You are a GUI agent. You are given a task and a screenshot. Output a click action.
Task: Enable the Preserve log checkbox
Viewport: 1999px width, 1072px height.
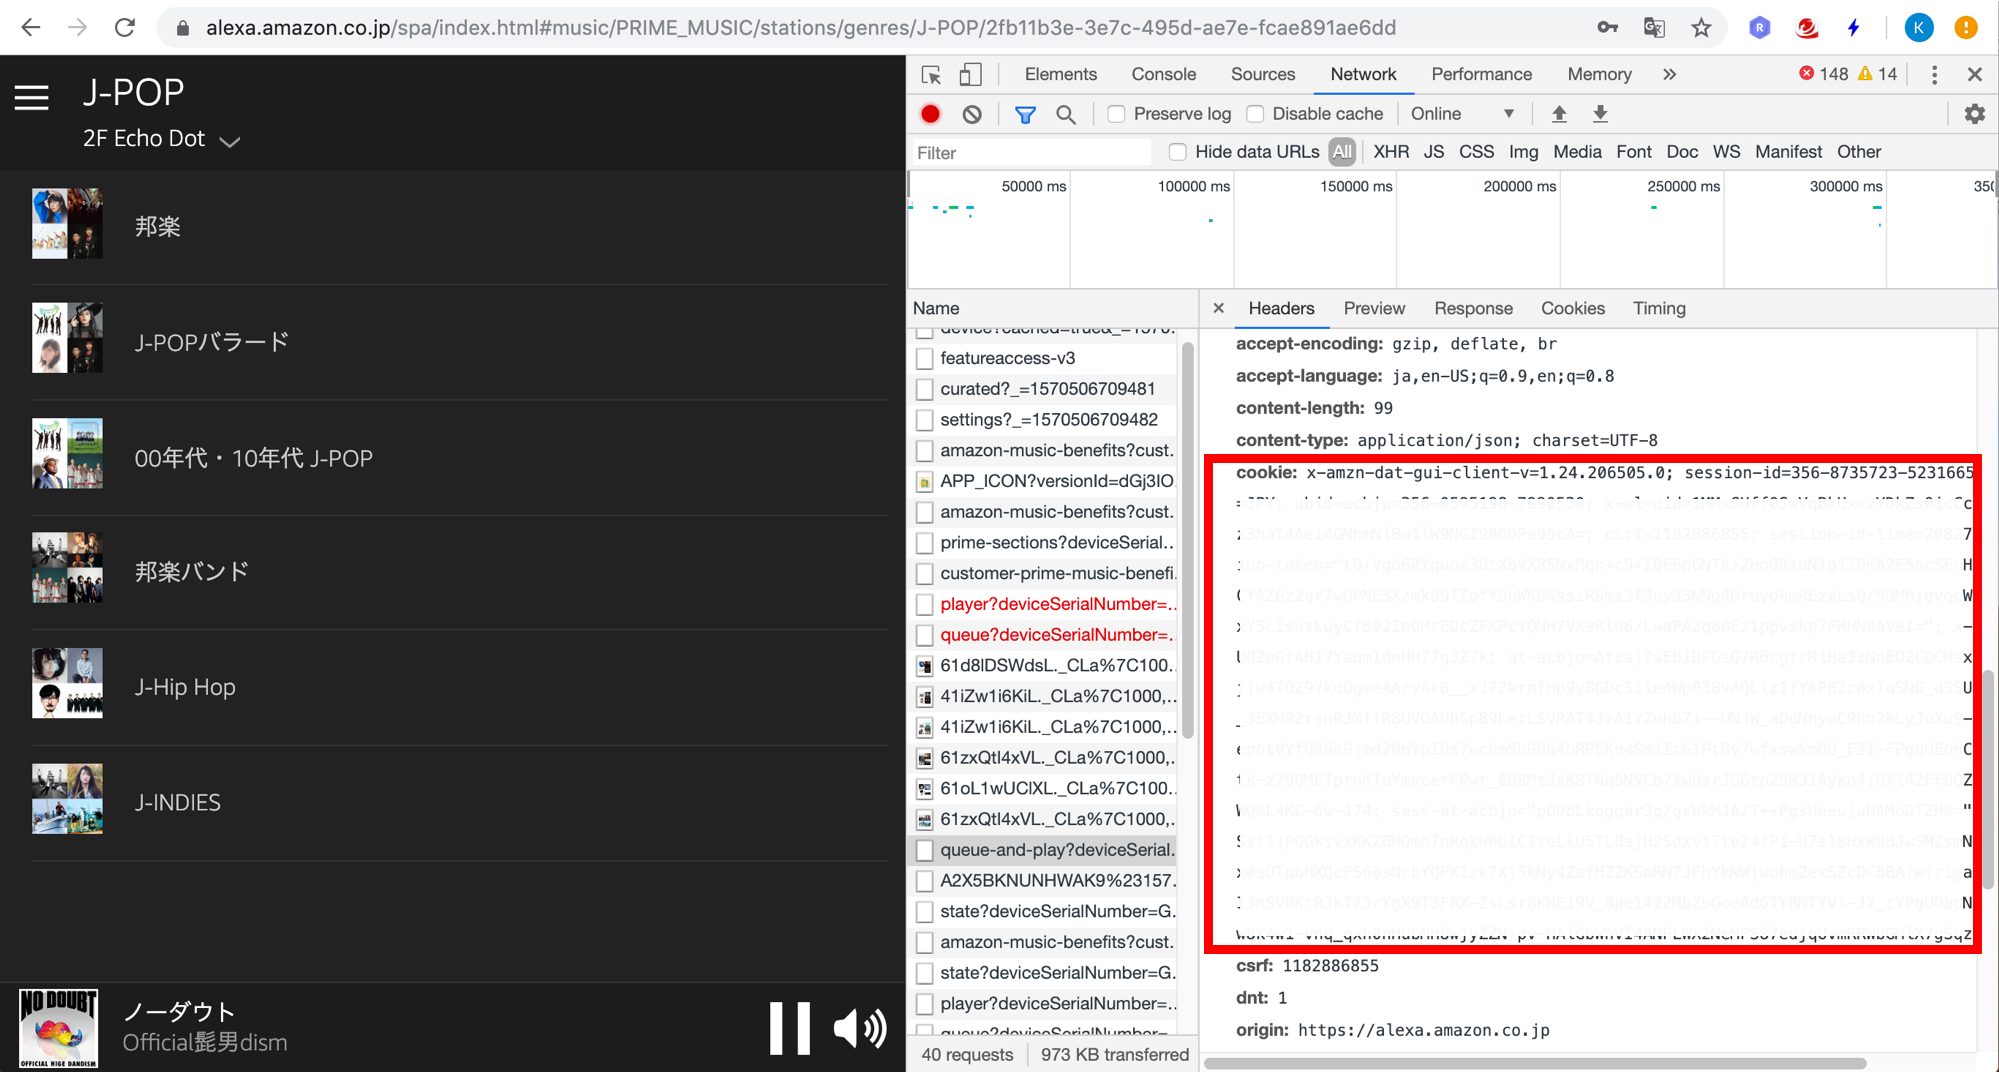1116,114
